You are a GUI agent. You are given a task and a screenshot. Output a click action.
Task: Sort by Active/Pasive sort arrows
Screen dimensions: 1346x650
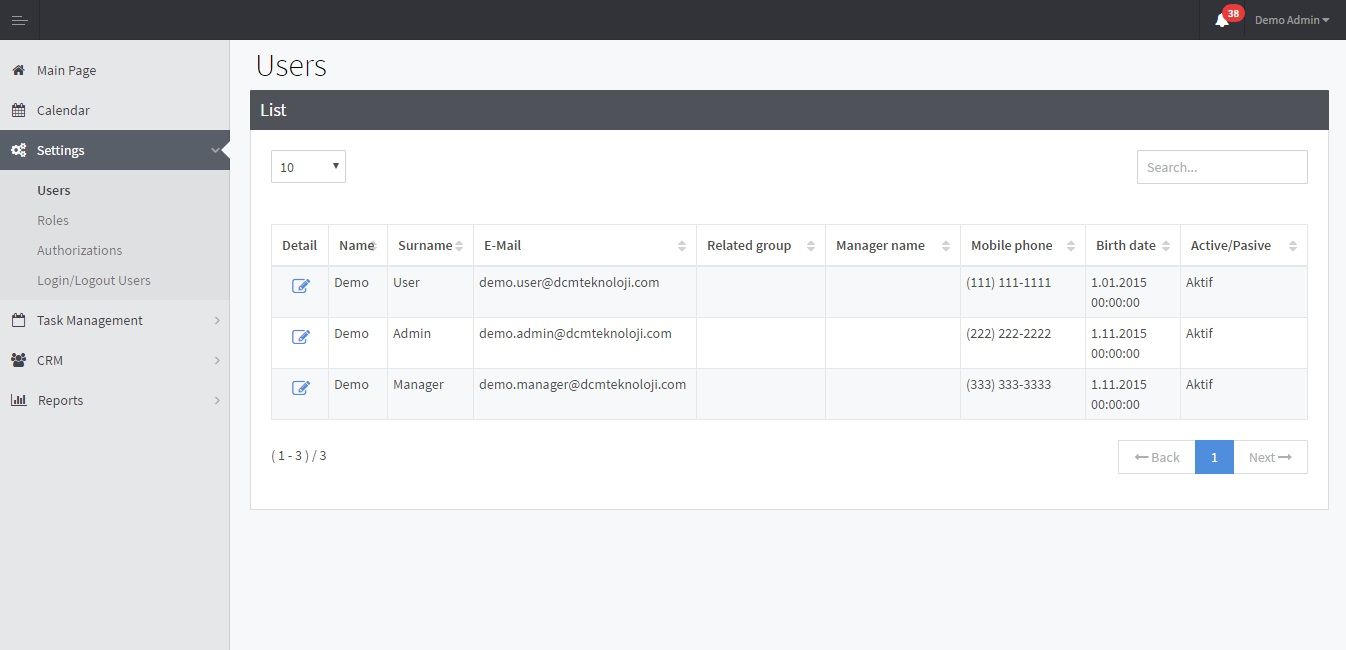pos(1293,246)
